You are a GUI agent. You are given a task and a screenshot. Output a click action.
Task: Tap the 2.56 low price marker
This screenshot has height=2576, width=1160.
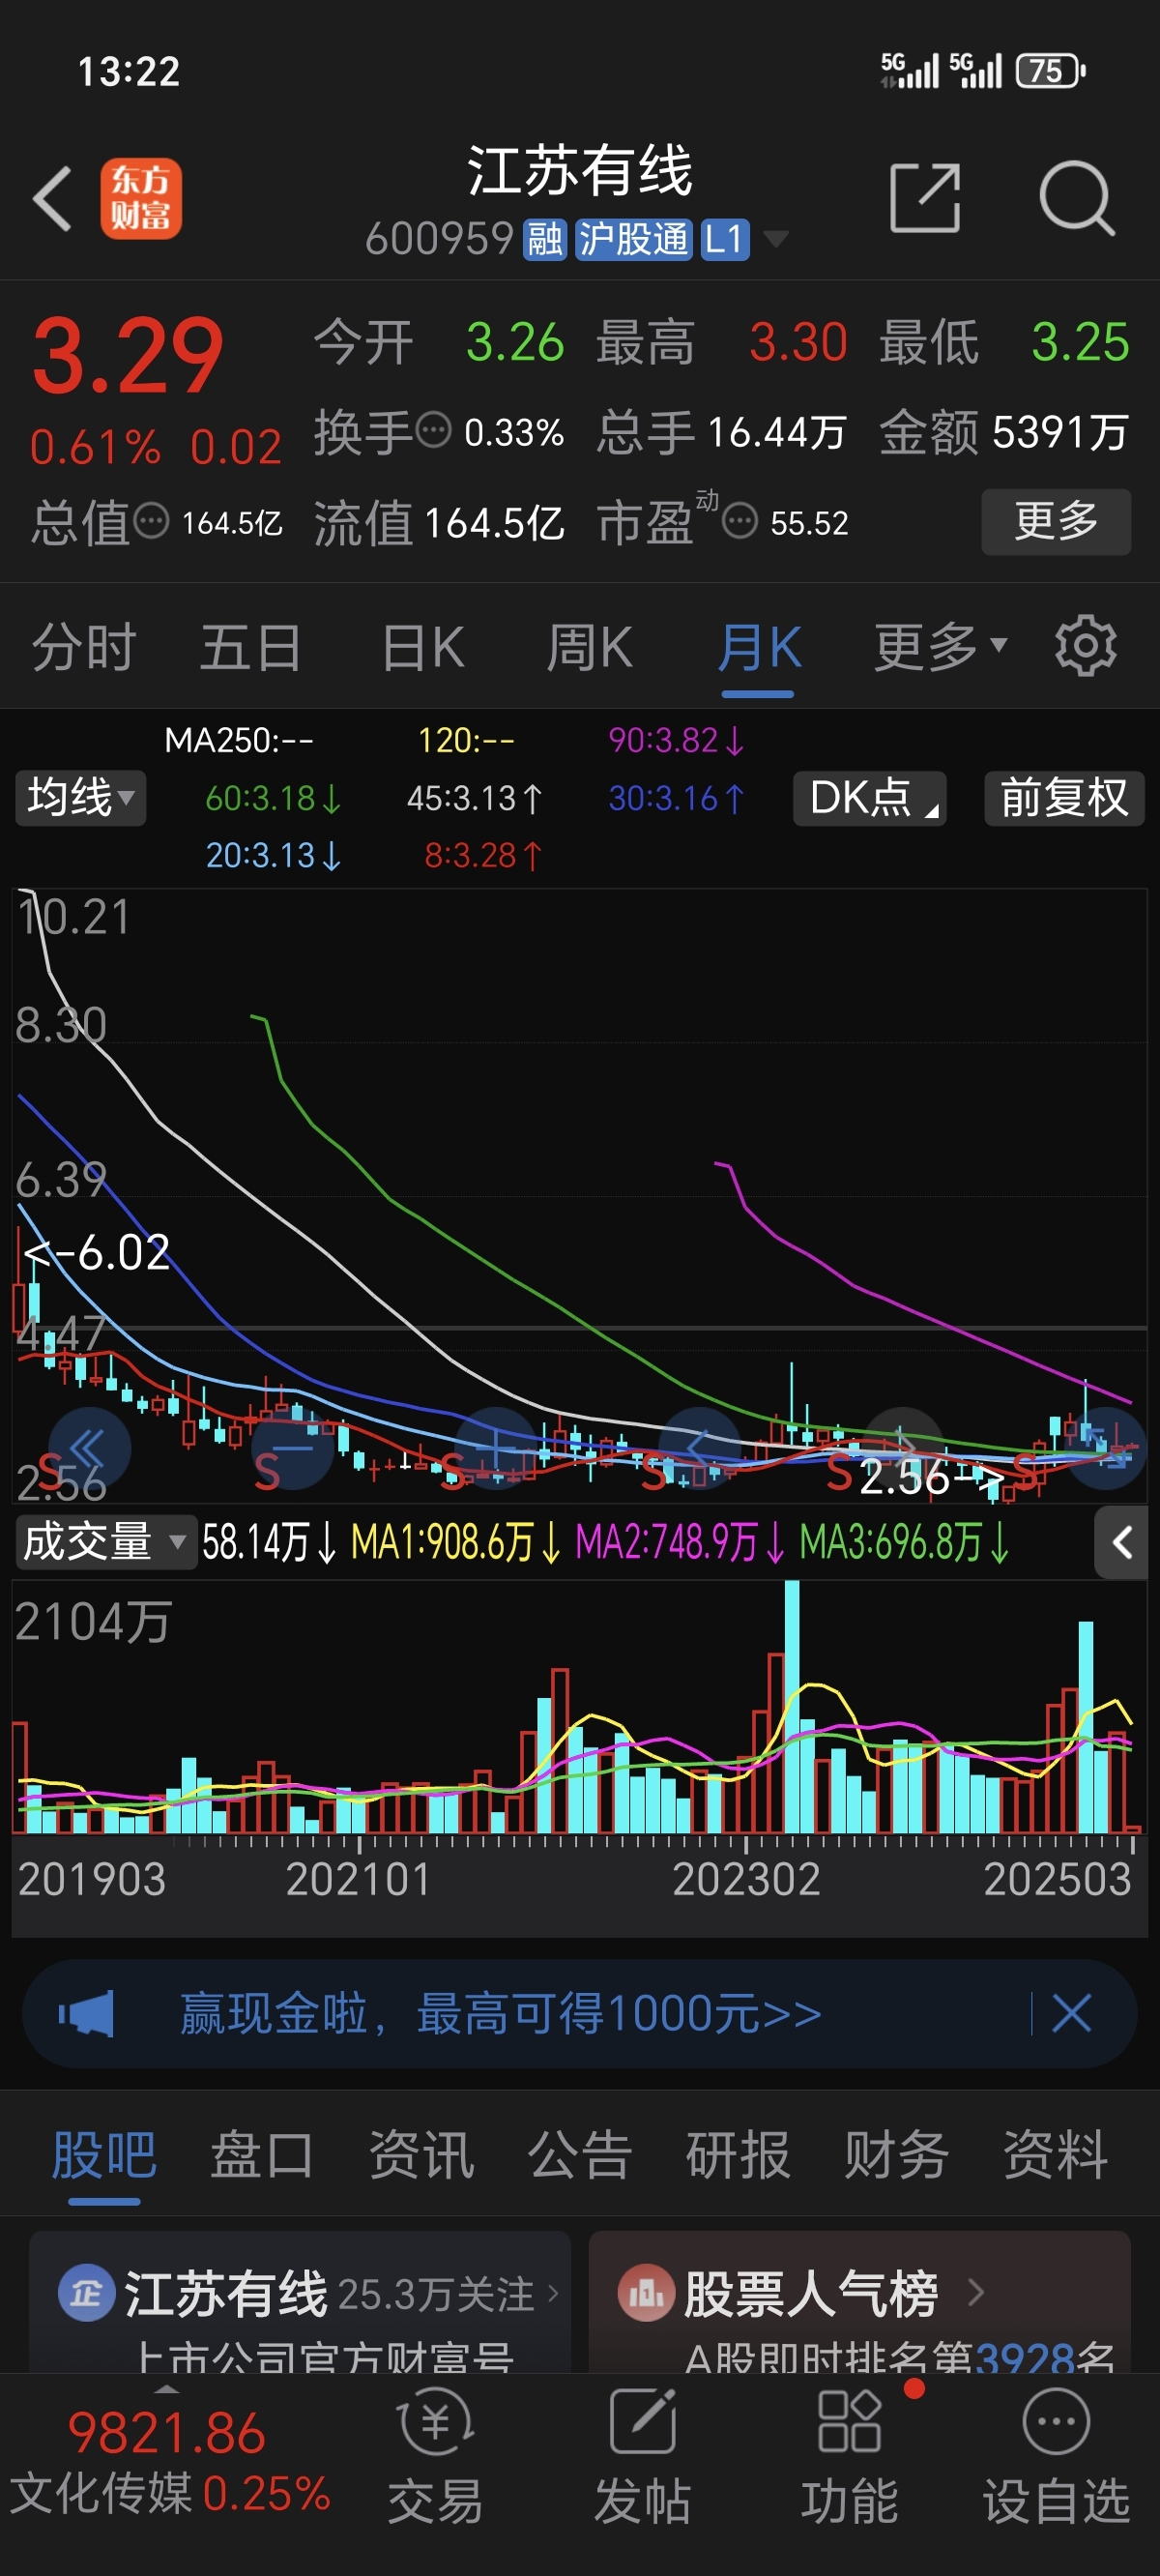(932, 1477)
